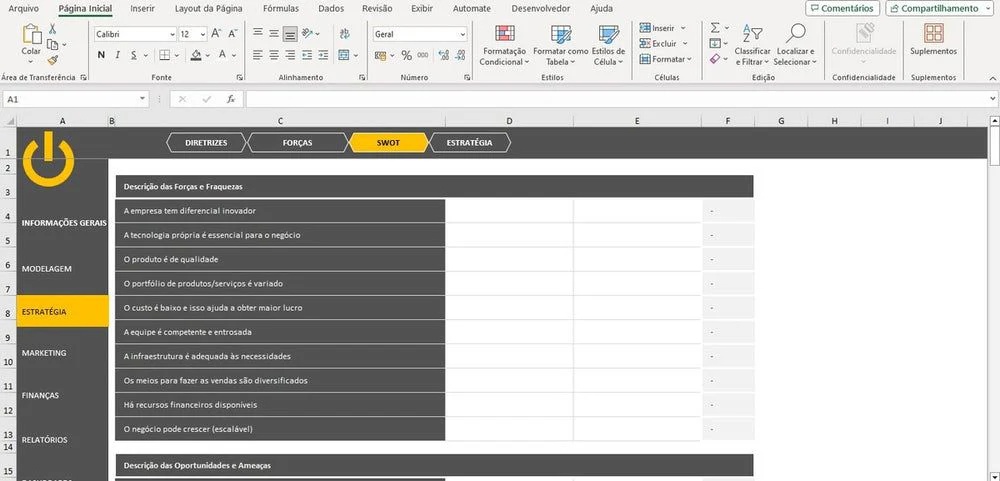Open the Fórmulas ribbon tab
This screenshot has width=1000, height=481.
pos(281,8)
